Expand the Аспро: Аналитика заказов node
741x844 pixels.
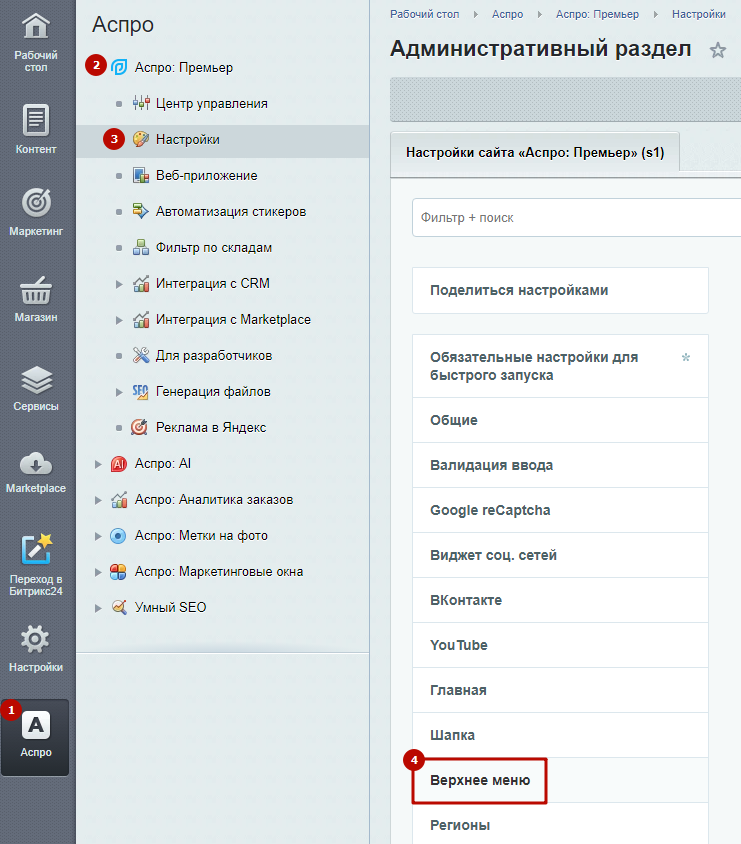click(98, 500)
